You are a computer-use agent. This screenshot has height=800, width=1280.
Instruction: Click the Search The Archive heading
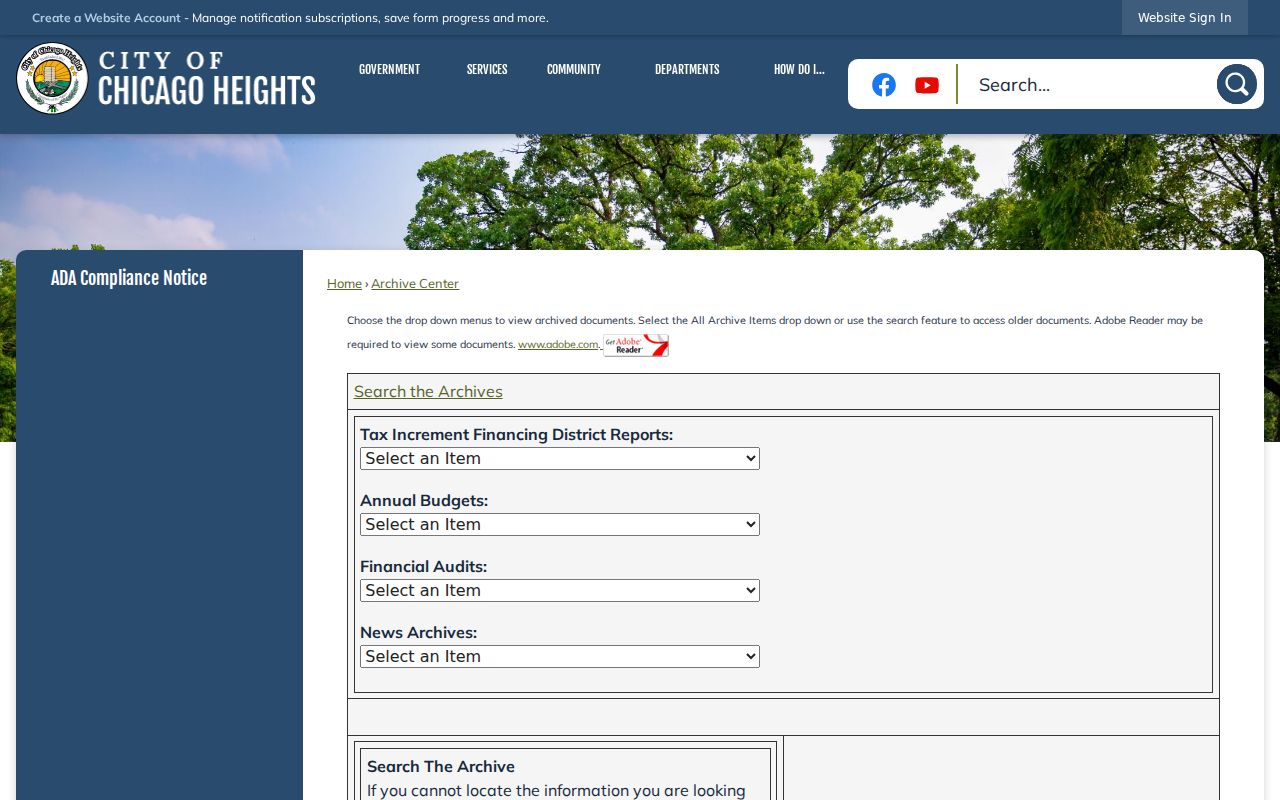(x=441, y=767)
